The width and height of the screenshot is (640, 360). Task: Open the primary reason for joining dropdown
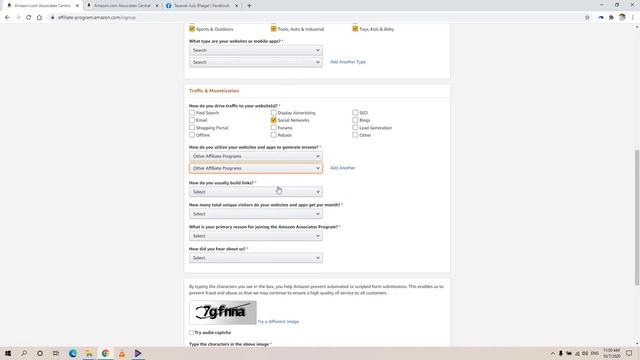coord(256,236)
